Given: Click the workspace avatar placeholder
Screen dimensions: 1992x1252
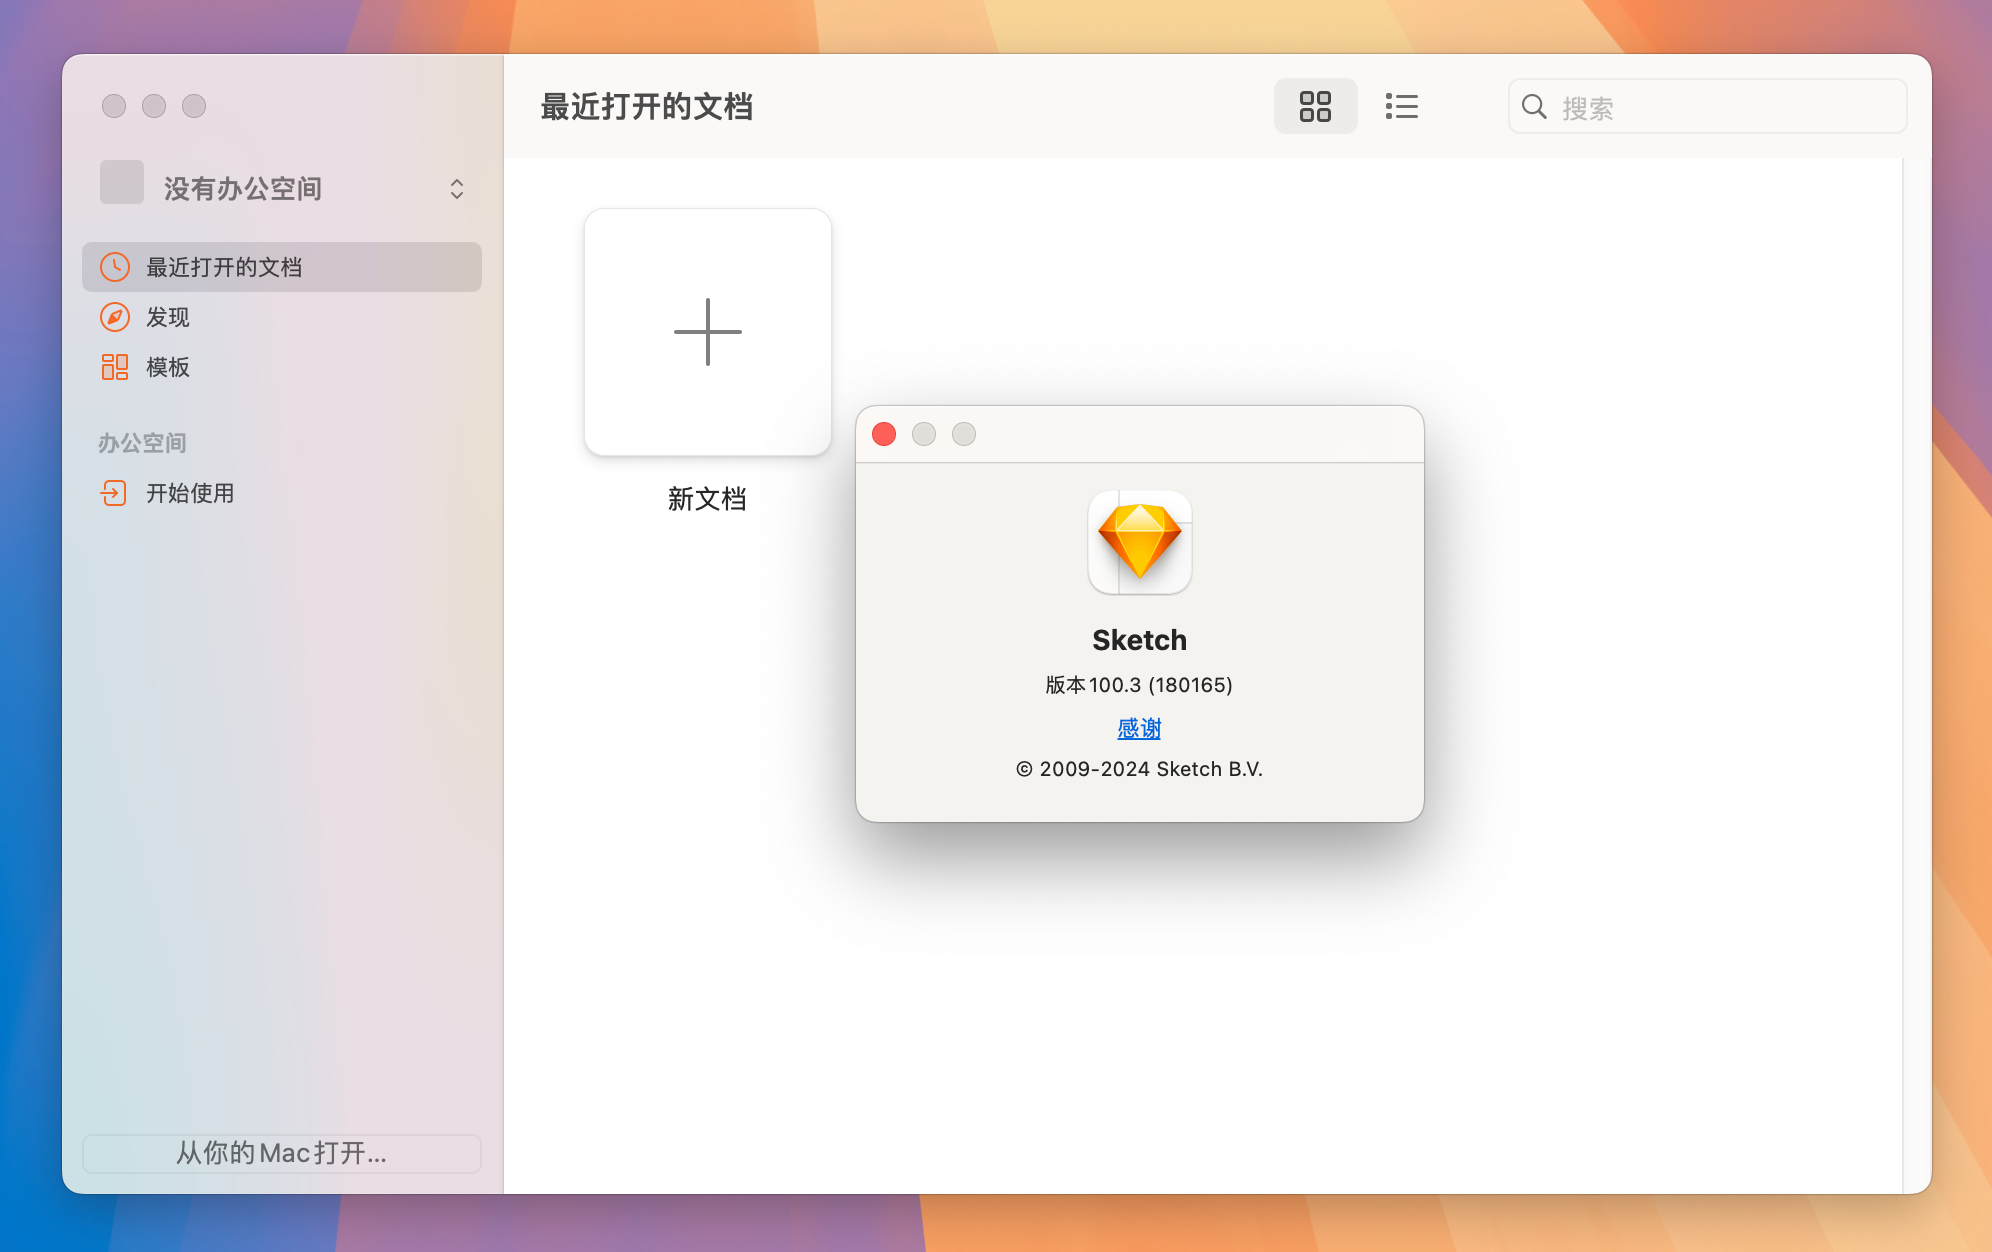Looking at the screenshot, I should point(122,182).
